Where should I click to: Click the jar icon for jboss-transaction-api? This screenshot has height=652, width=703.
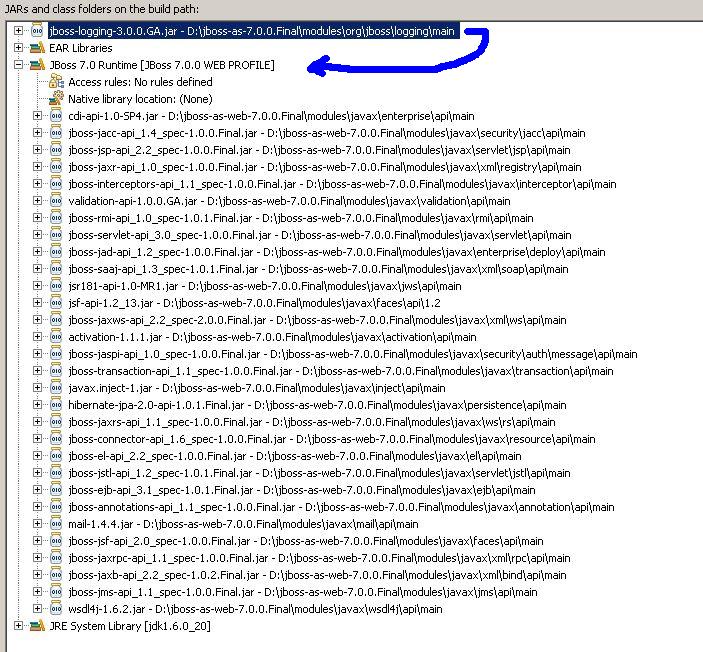[56, 371]
